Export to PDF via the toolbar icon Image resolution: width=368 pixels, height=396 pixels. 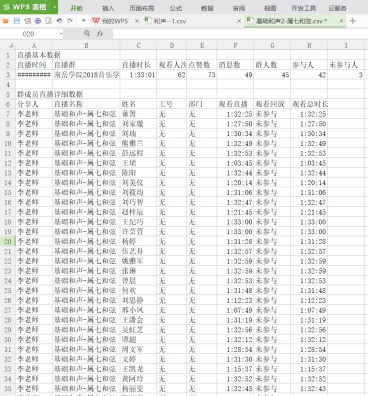click(27, 21)
